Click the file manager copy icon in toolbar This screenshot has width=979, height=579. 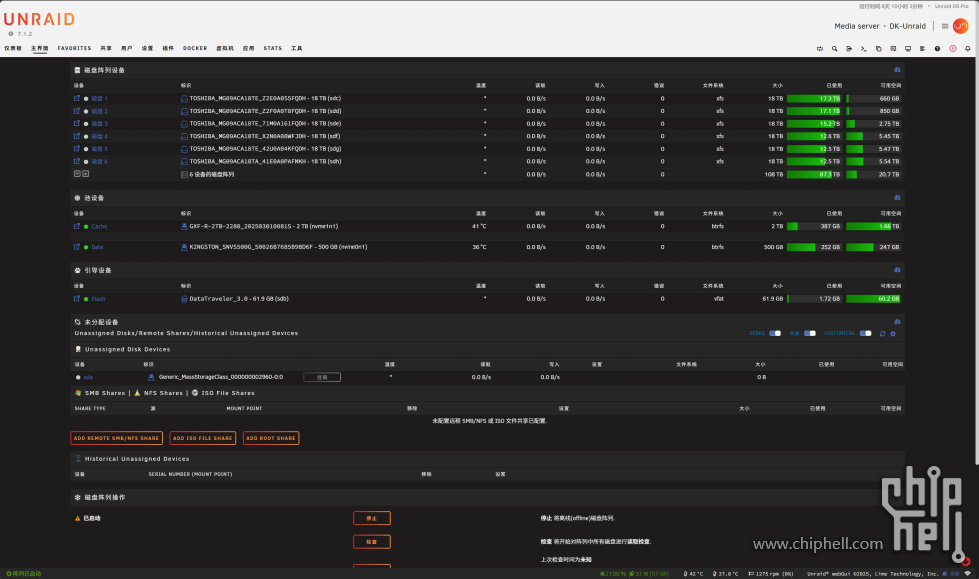878,48
